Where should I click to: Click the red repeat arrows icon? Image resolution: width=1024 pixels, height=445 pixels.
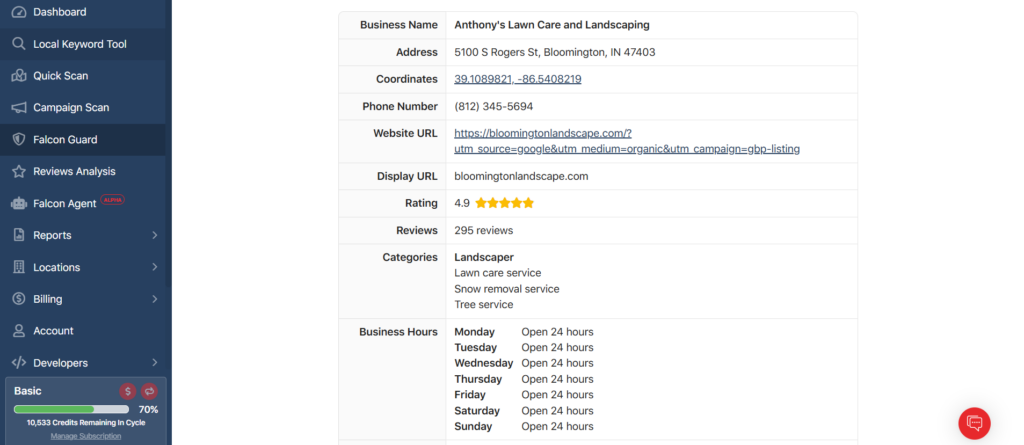[150, 391]
